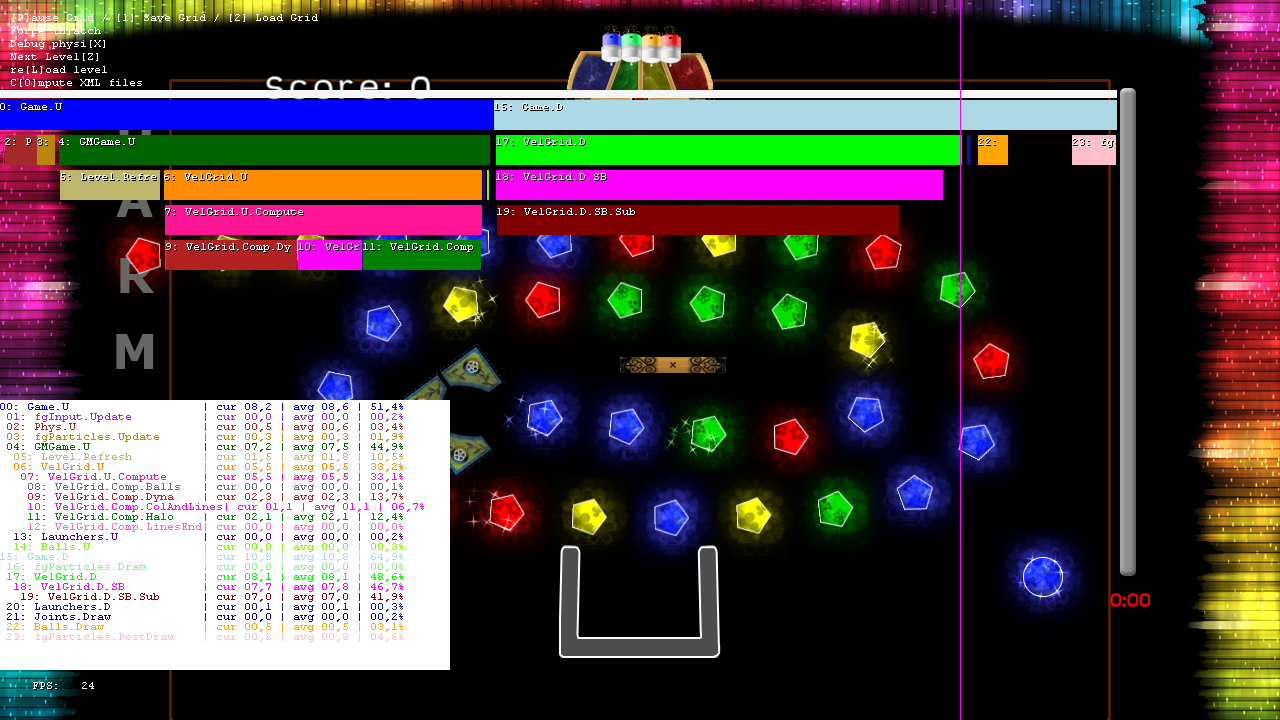Click the 'Debug physi[X]' hint text
Viewport: 1280px width, 720px height.
coord(58,44)
